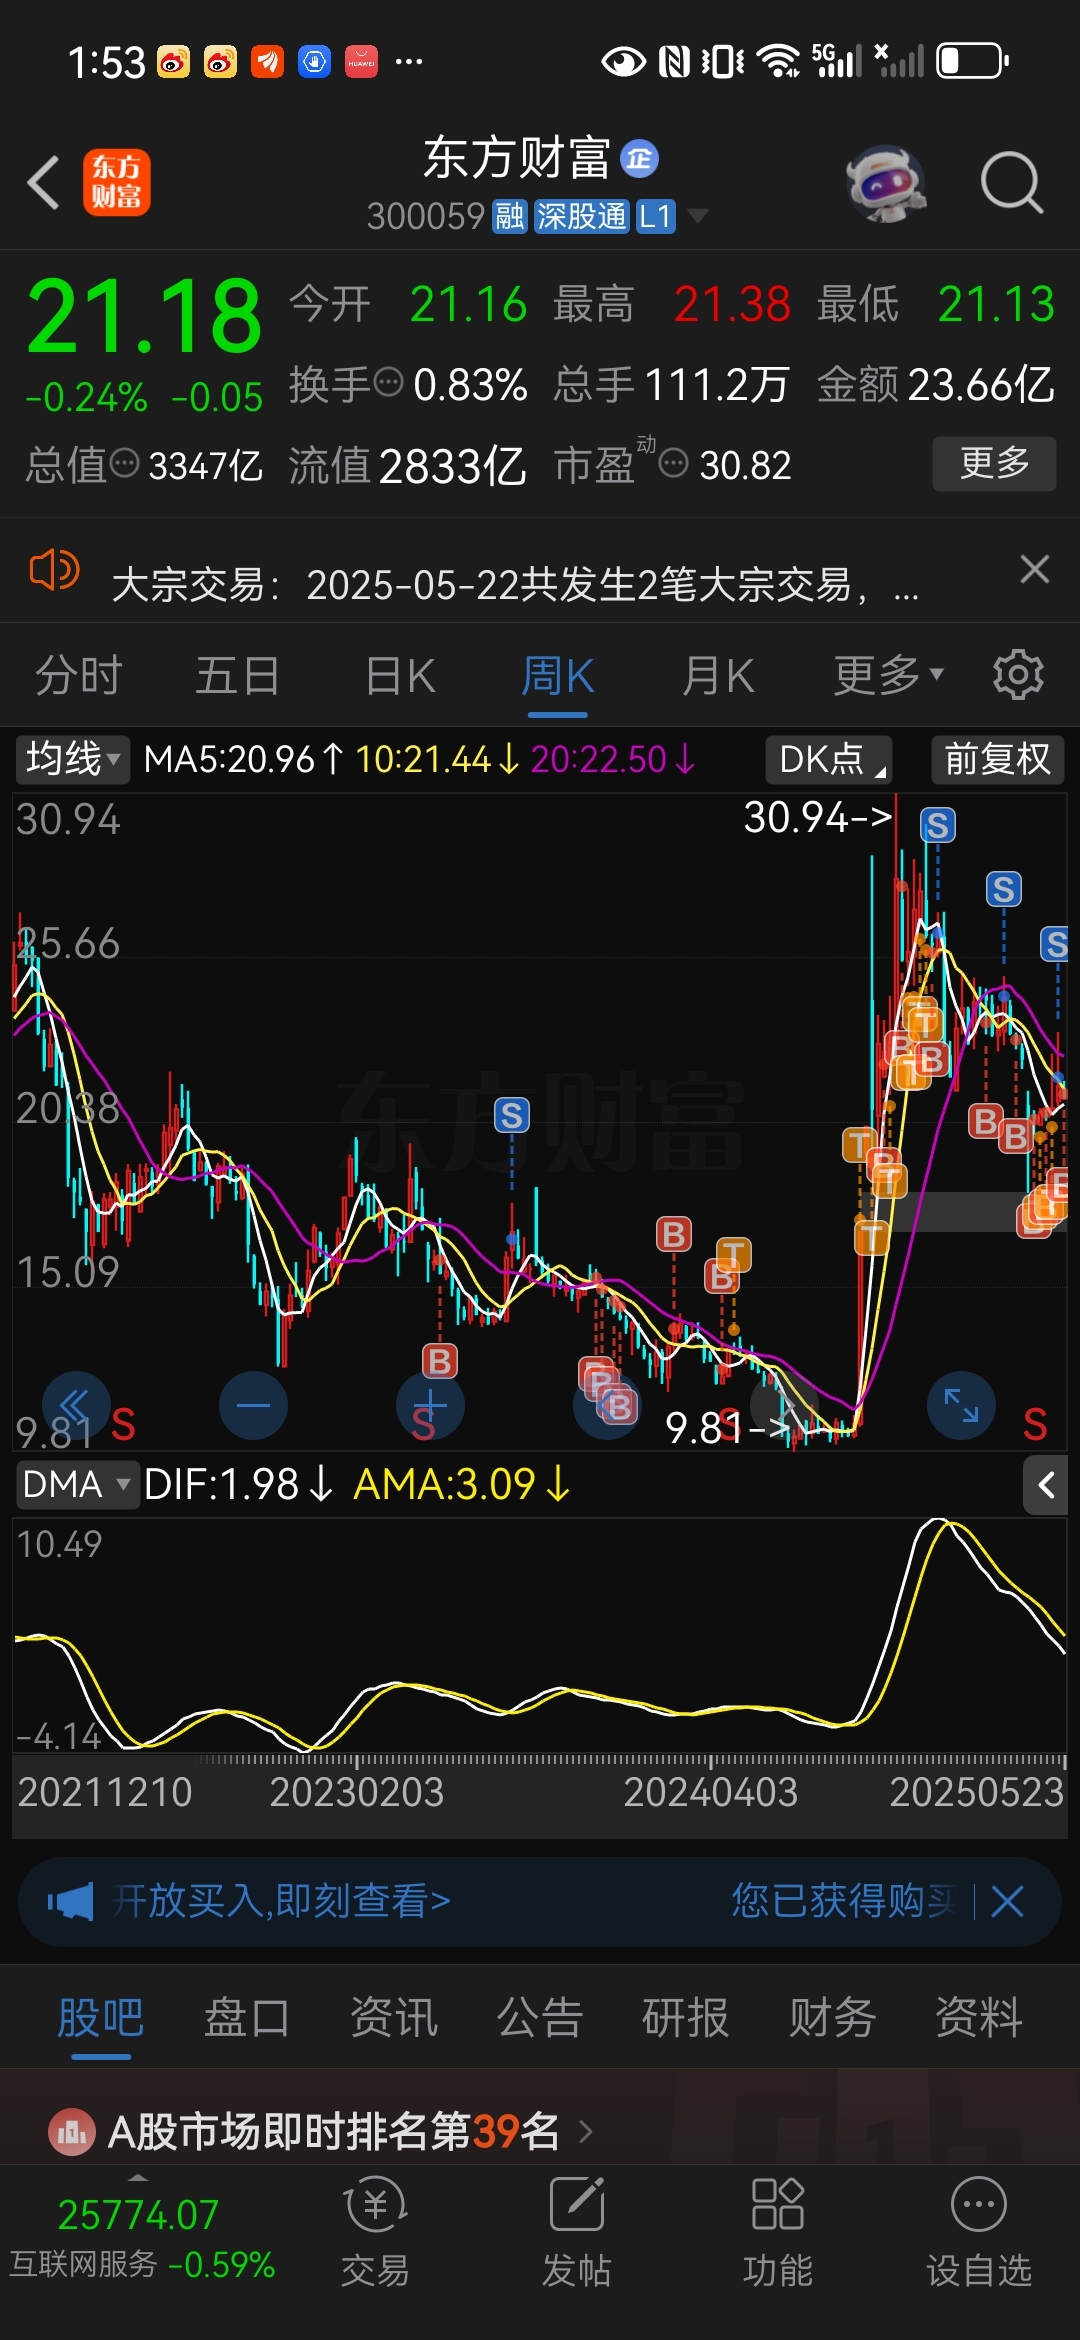
Task: Close the 开放买入 promotion banner
Action: (1007, 1901)
